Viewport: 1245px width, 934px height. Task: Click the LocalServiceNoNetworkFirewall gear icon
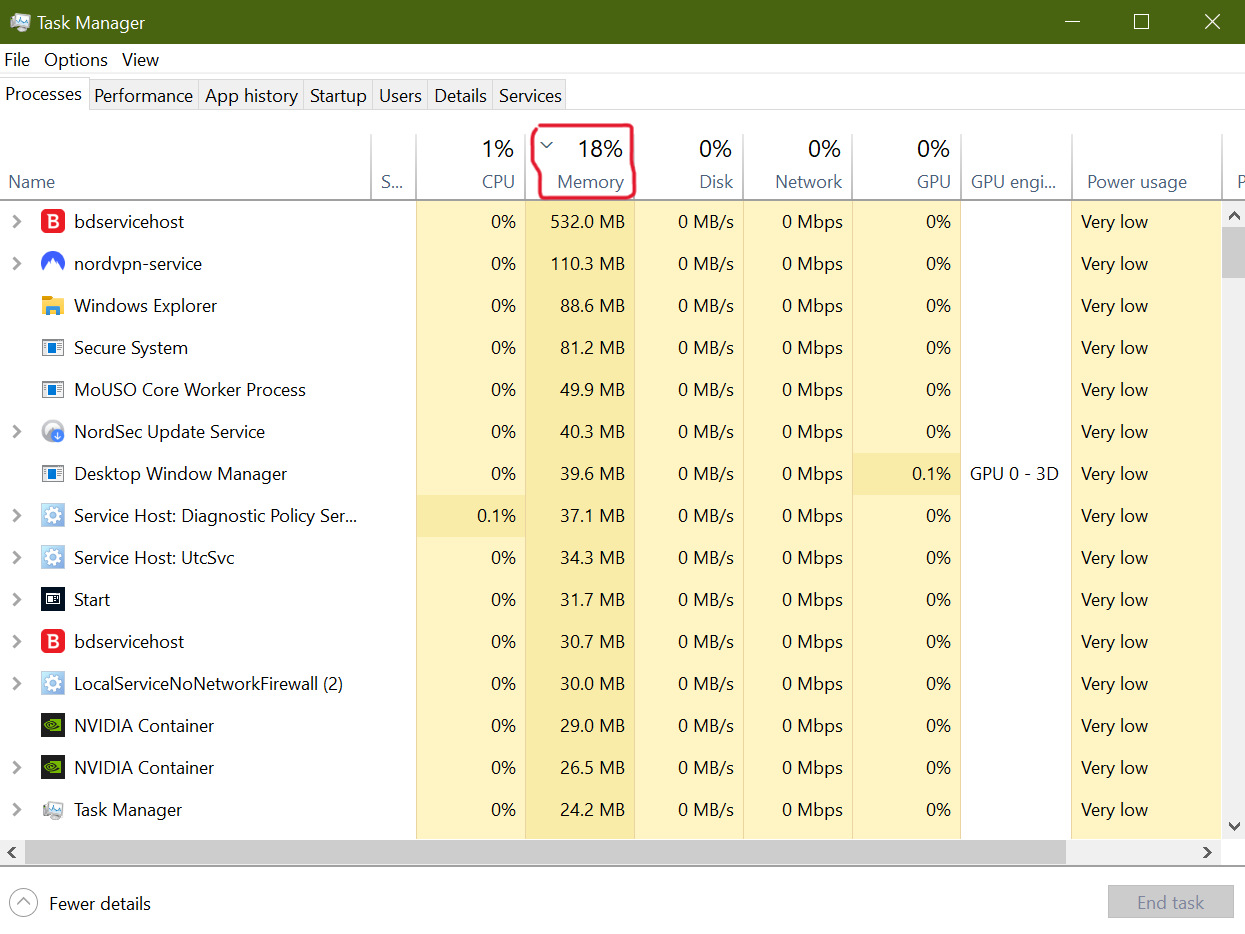(x=53, y=684)
